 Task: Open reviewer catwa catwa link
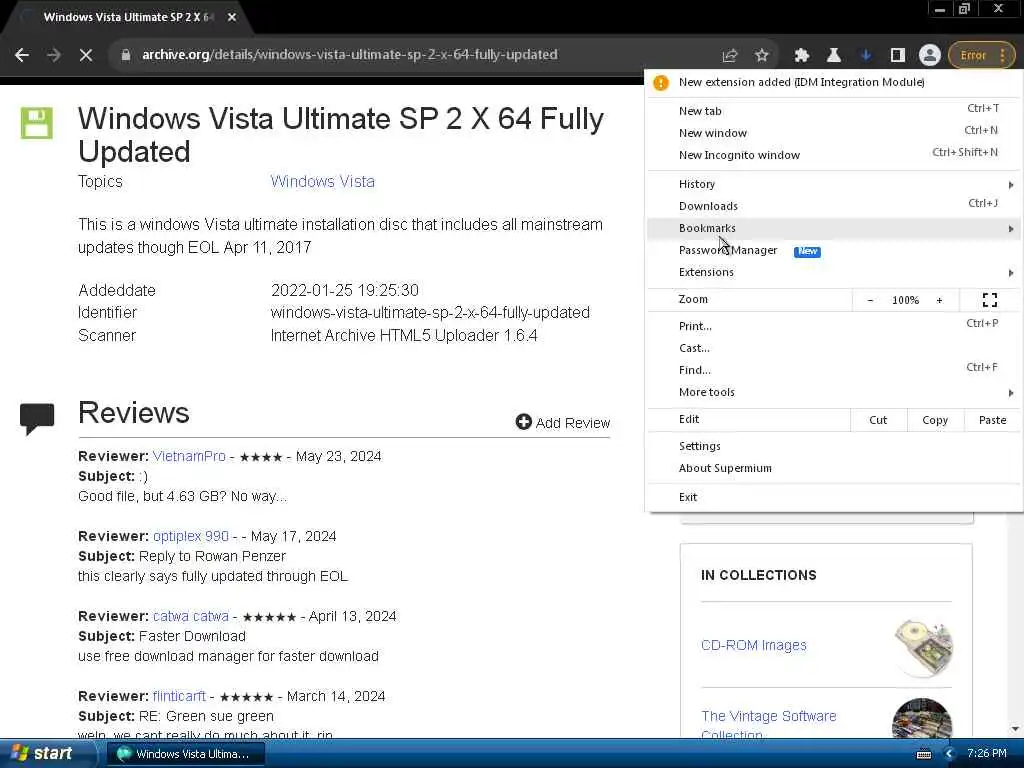[191, 616]
